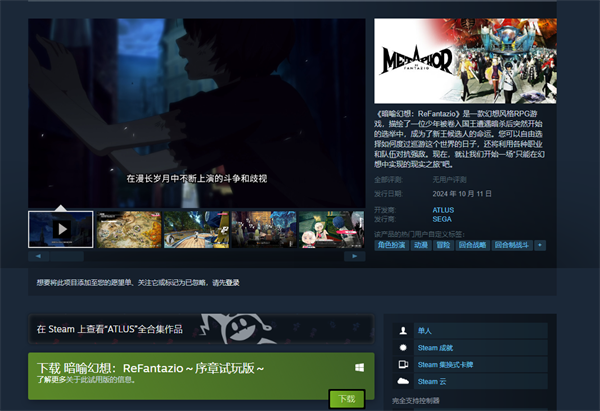600x411 pixels.
Task: Open SEGA publisher link
Action: [x=442, y=219]
